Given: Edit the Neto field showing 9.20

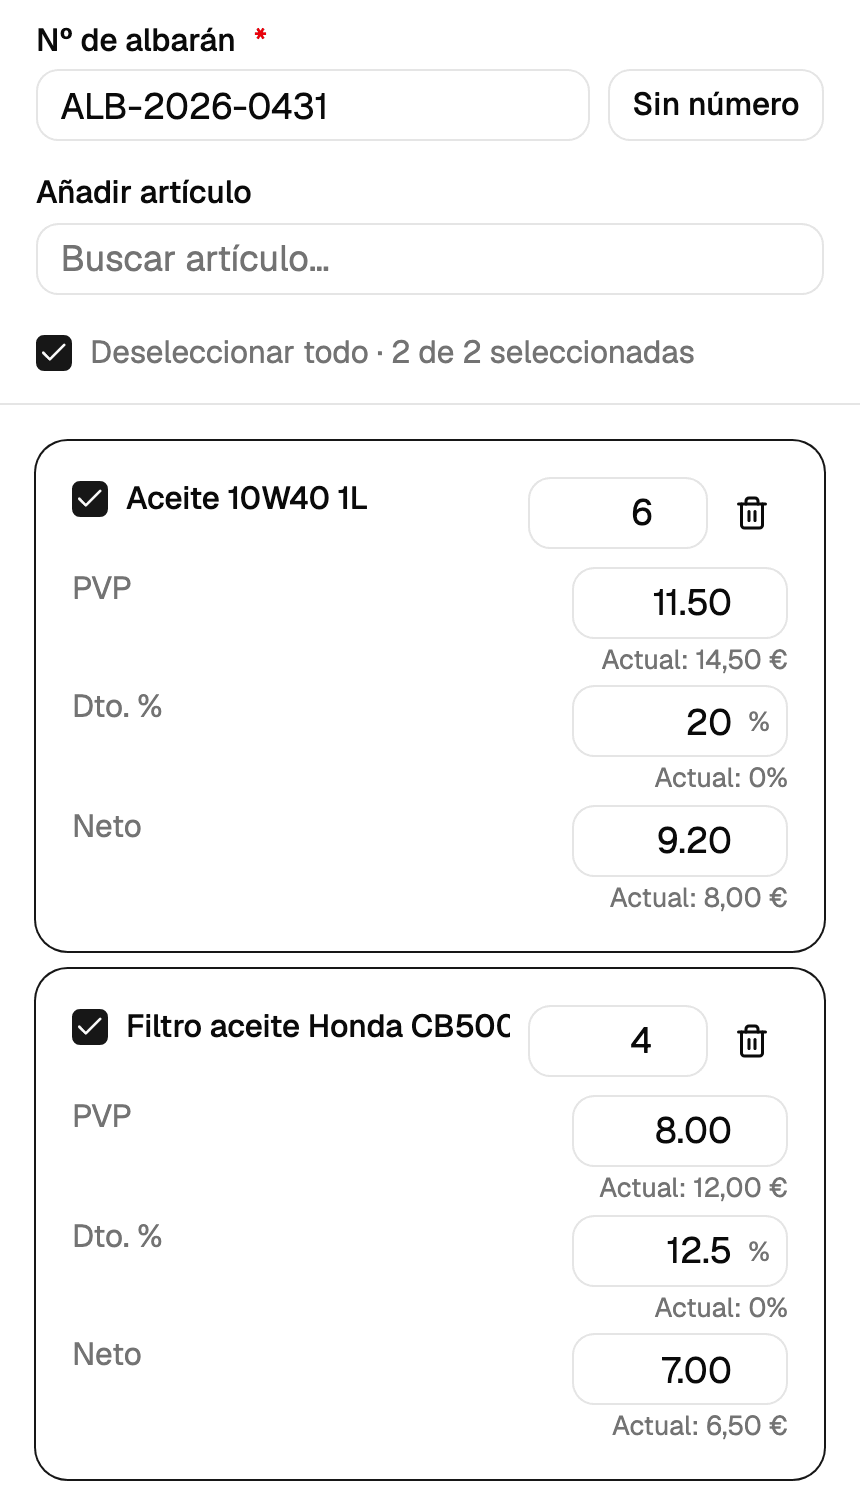Looking at the screenshot, I should tap(680, 841).
